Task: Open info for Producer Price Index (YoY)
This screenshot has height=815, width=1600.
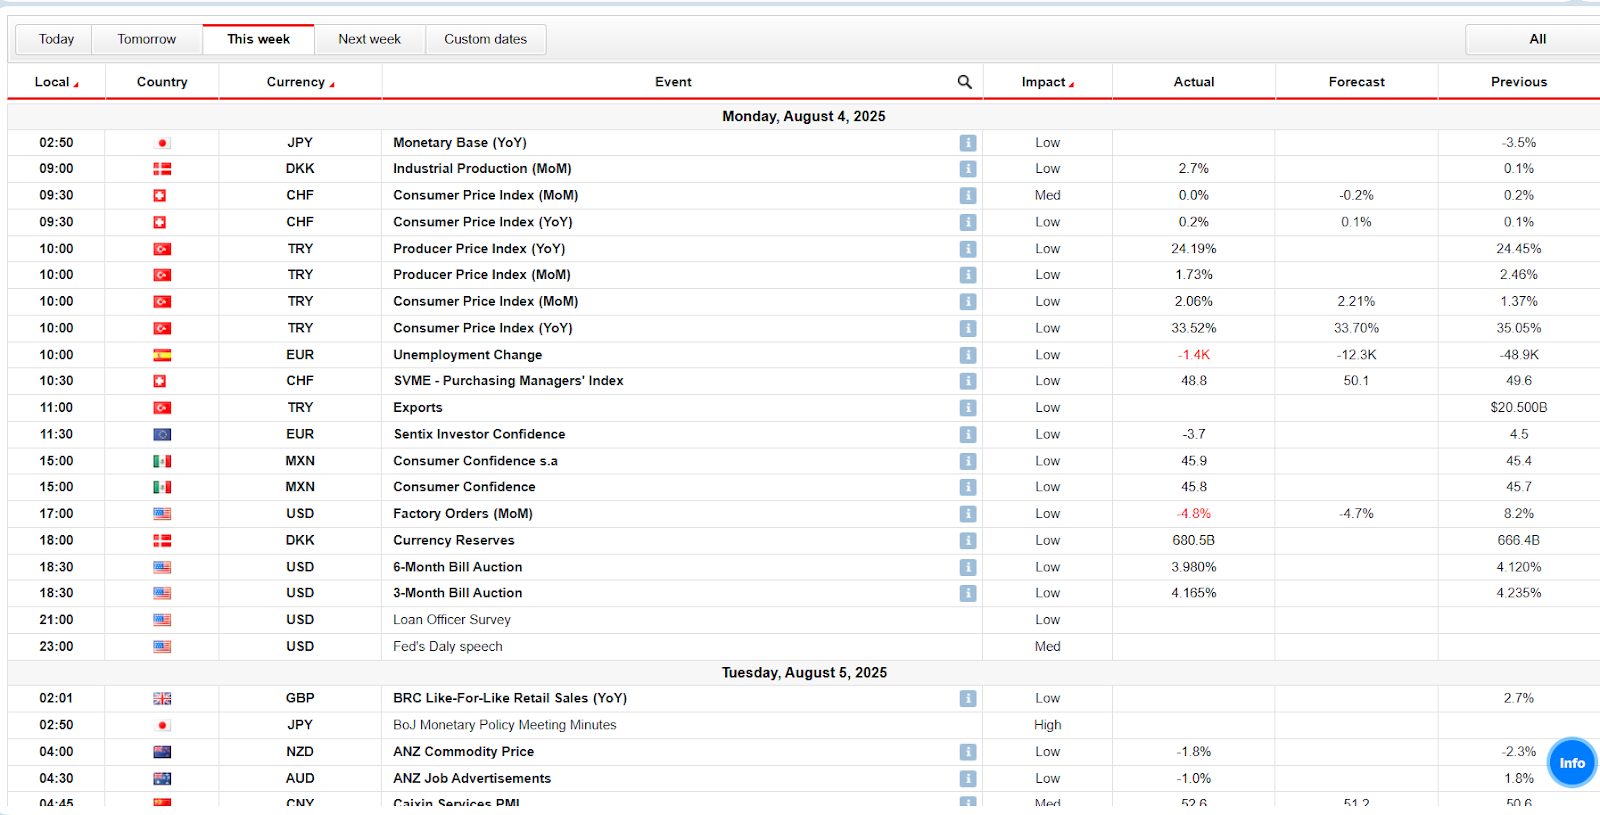Action: pyautogui.click(x=967, y=249)
